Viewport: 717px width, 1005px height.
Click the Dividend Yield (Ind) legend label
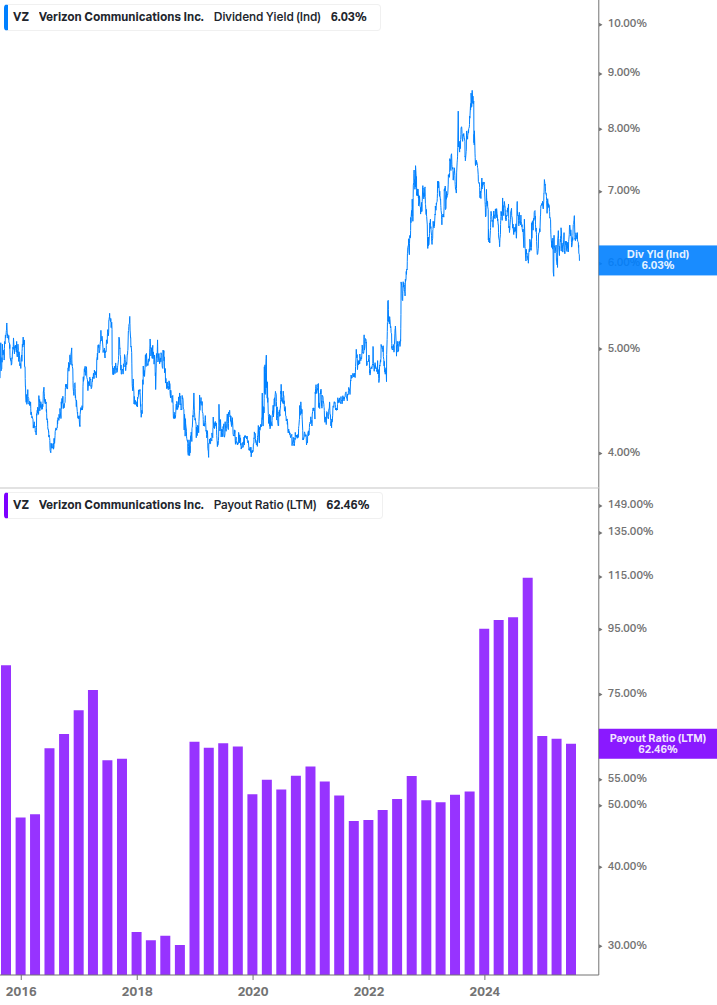(267, 17)
